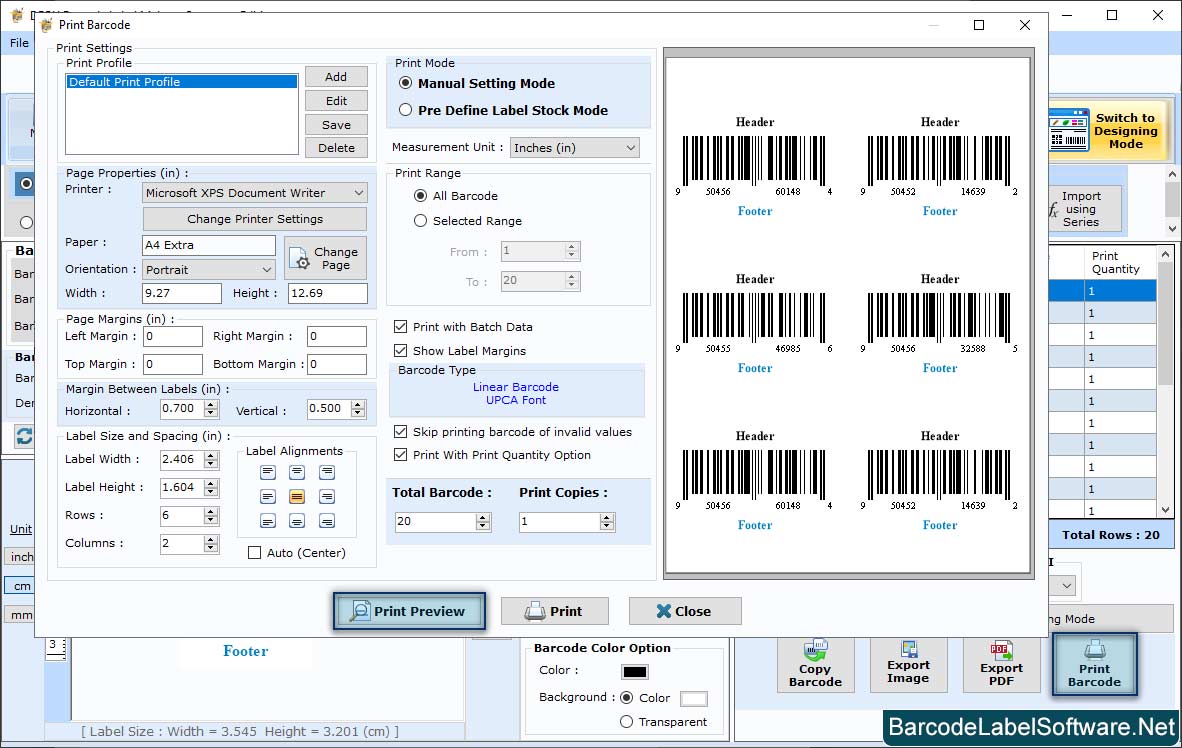Expand the Orientation dropdown
Viewport: 1182px width, 748px height.
[209, 270]
